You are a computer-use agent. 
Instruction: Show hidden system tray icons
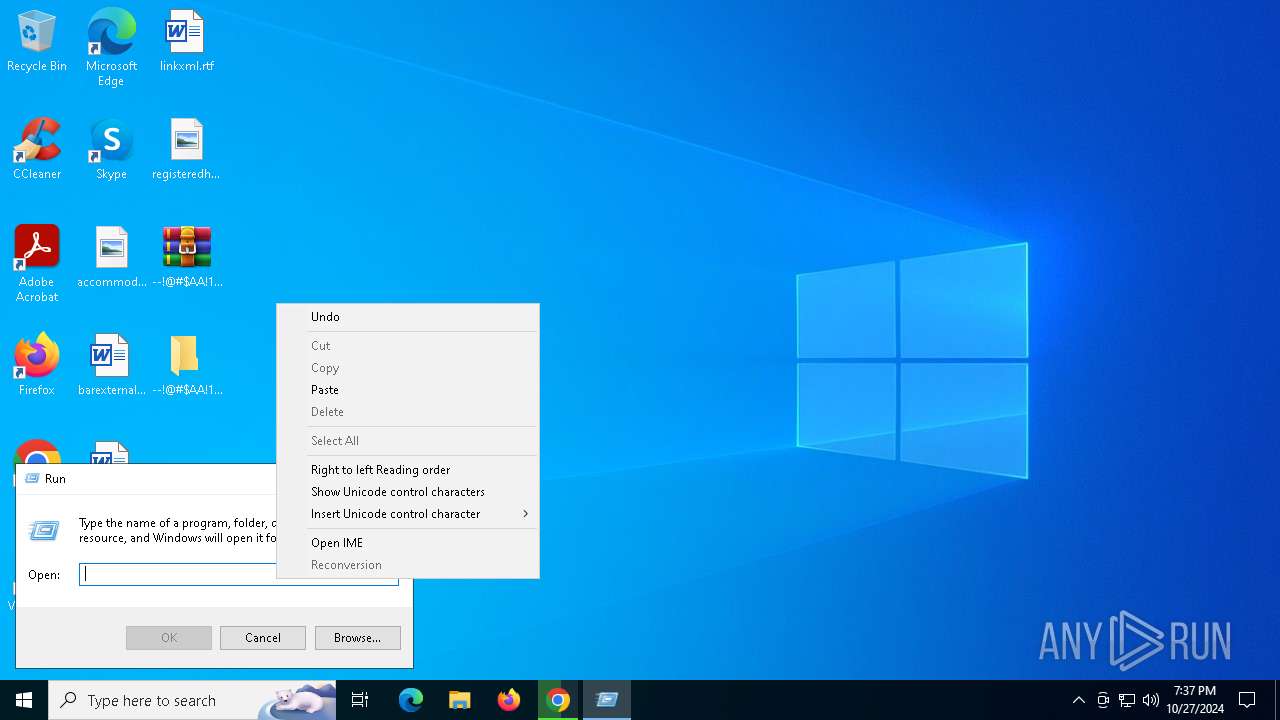tap(1078, 700)
